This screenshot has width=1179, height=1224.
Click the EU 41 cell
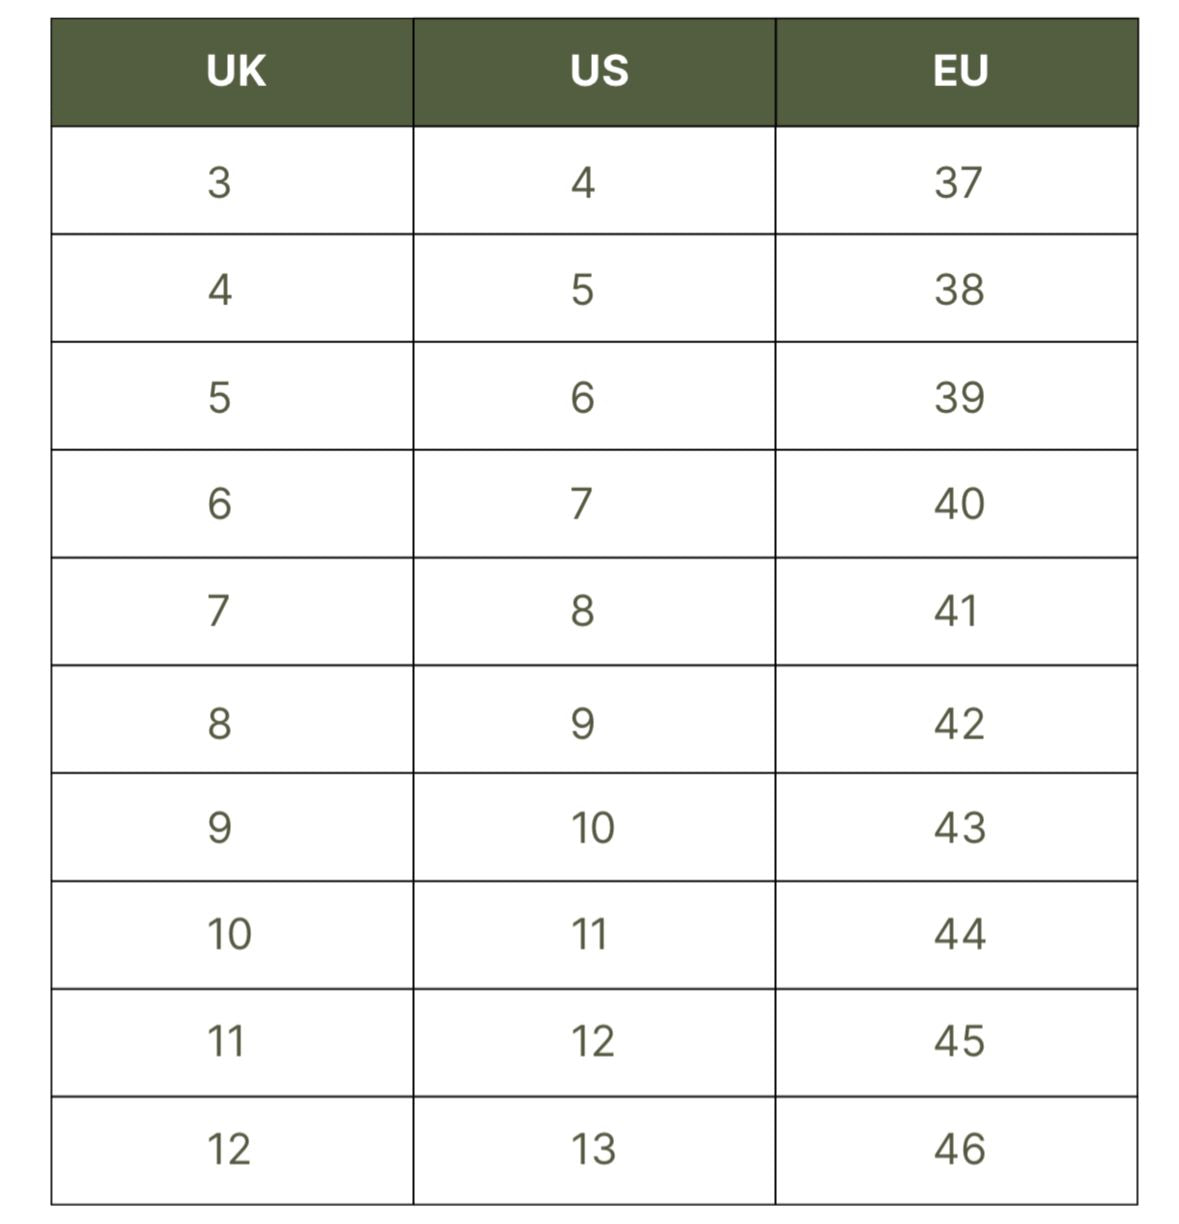pos(956,611)
